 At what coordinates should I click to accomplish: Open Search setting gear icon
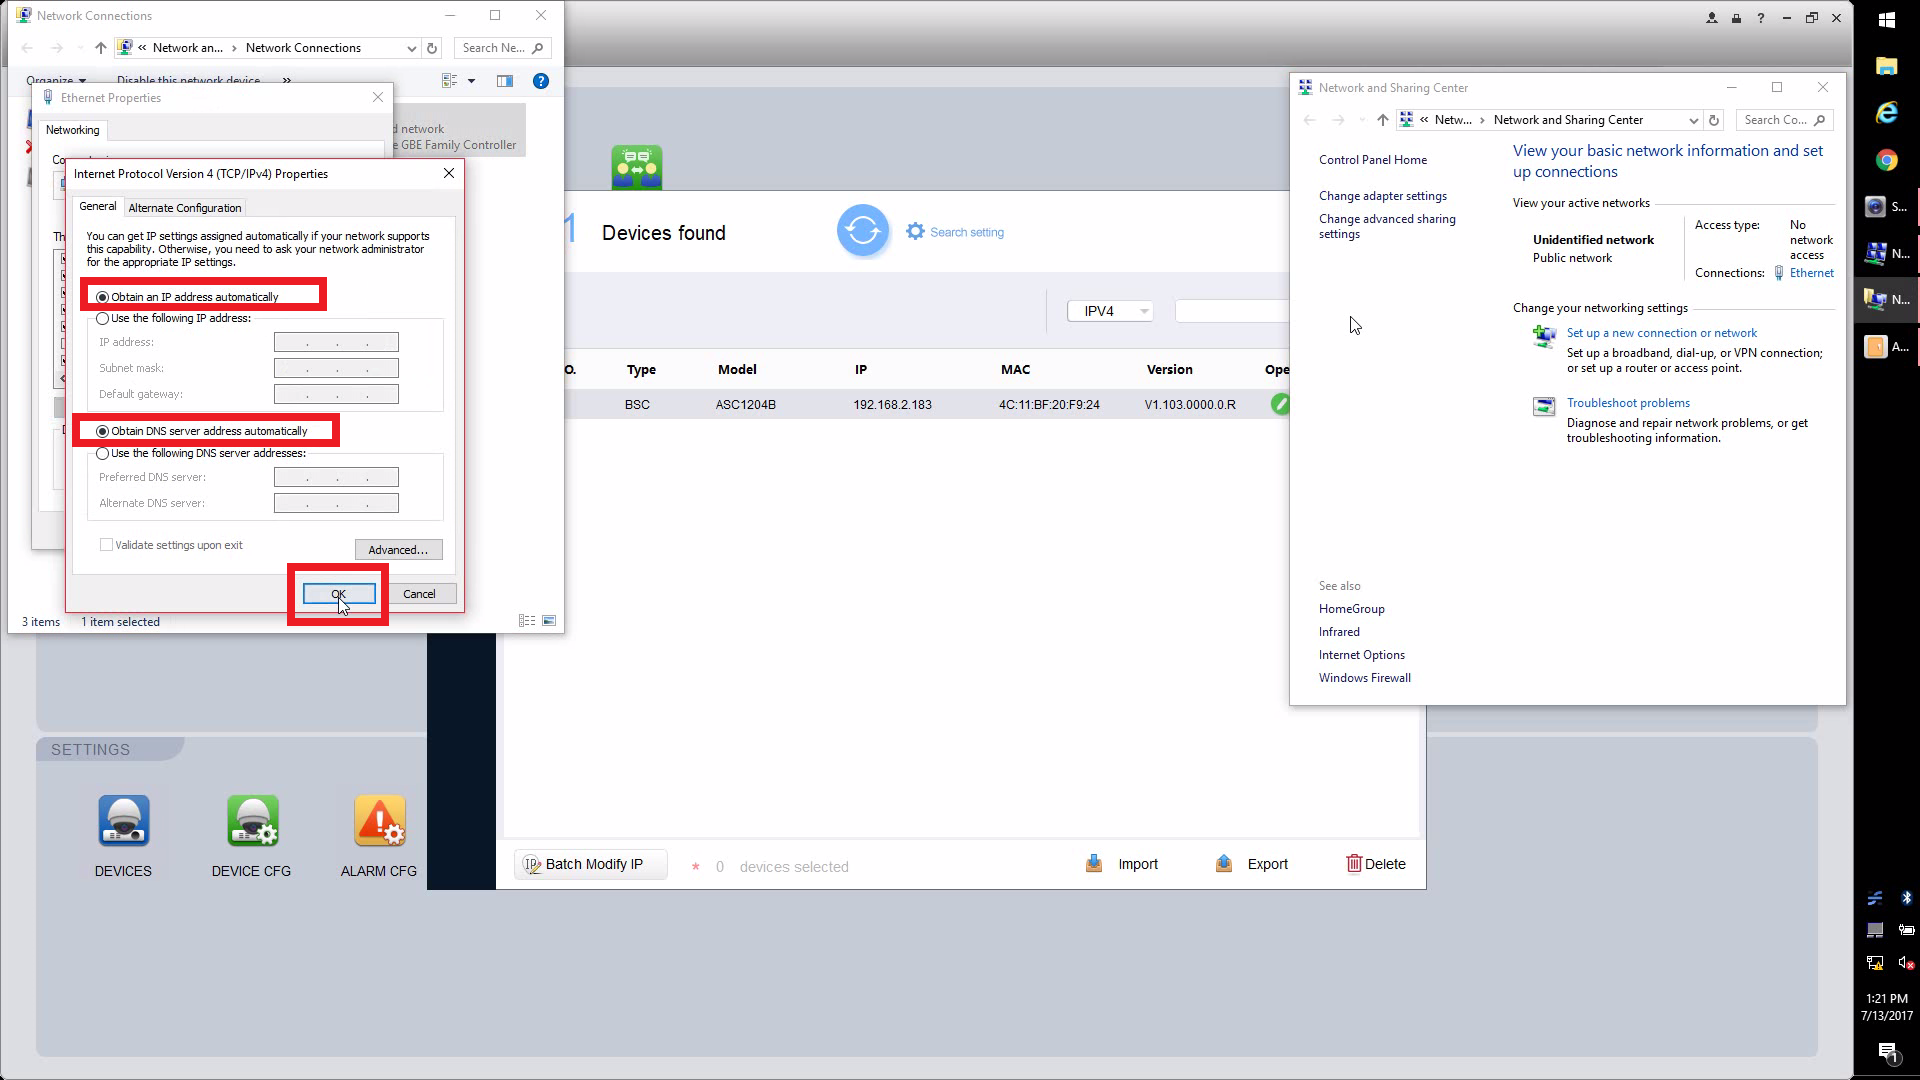pyautogui.click(x=915, y=231)
